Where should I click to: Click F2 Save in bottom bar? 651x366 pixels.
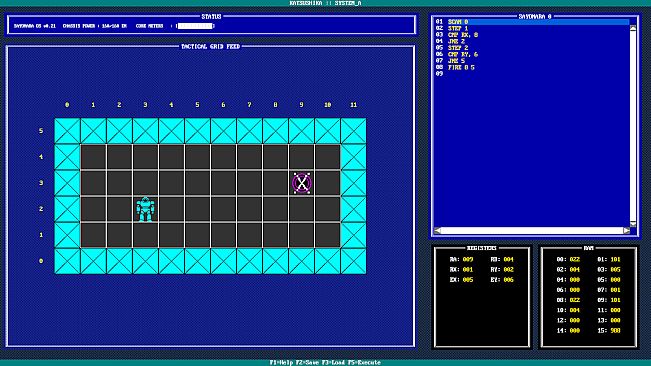308,362
